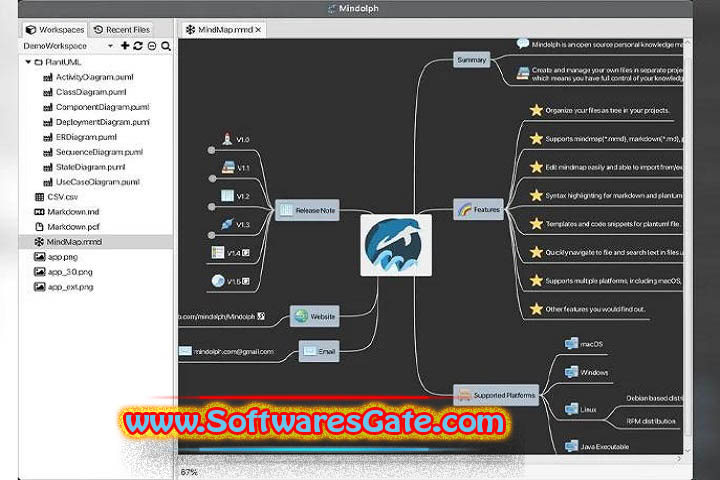Viewport: 720px width, 480px height.
Task: Click the central dolphin logo node
Action: (396, 245)
